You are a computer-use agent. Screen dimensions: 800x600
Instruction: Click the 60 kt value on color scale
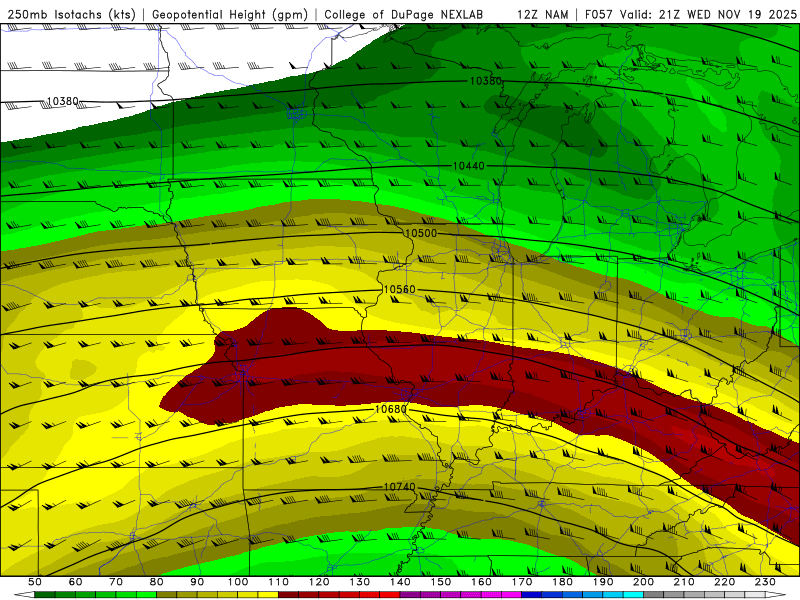click(x=75, y=582)
